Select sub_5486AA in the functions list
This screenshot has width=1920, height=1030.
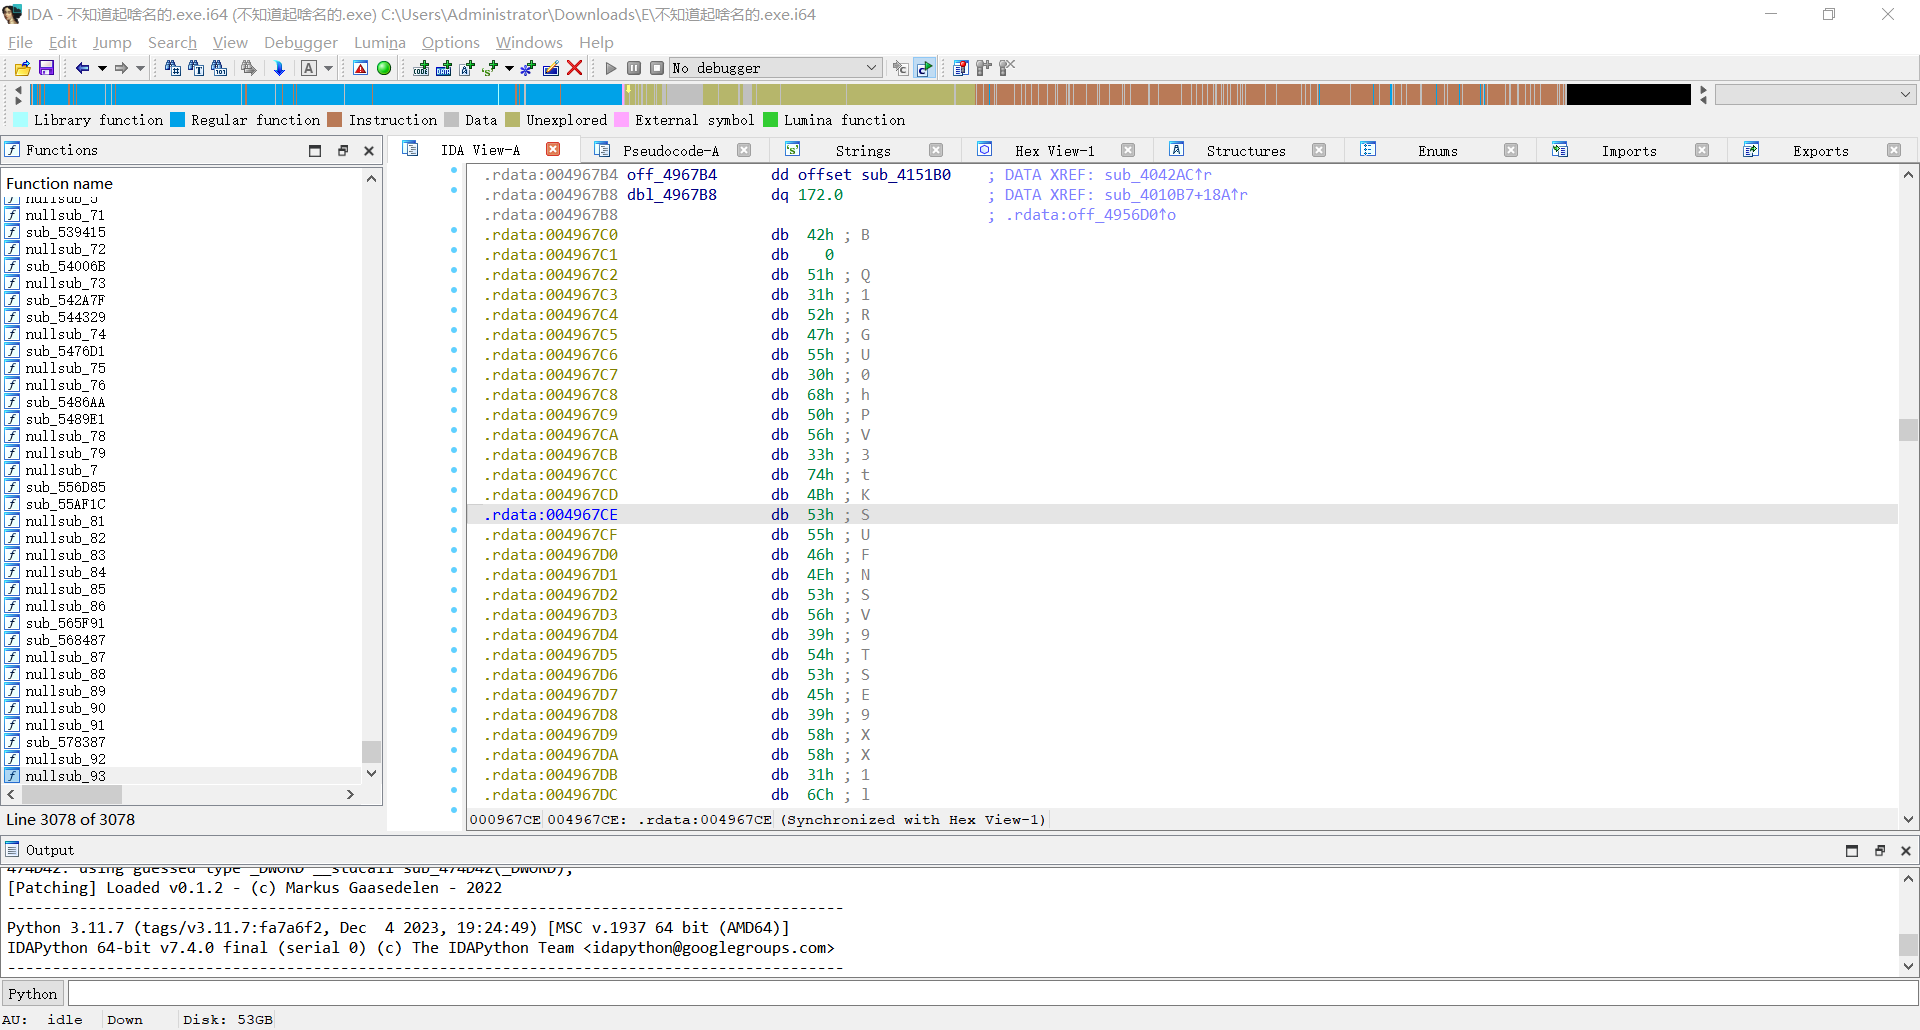pyautogui.click(x=65, y=402)
